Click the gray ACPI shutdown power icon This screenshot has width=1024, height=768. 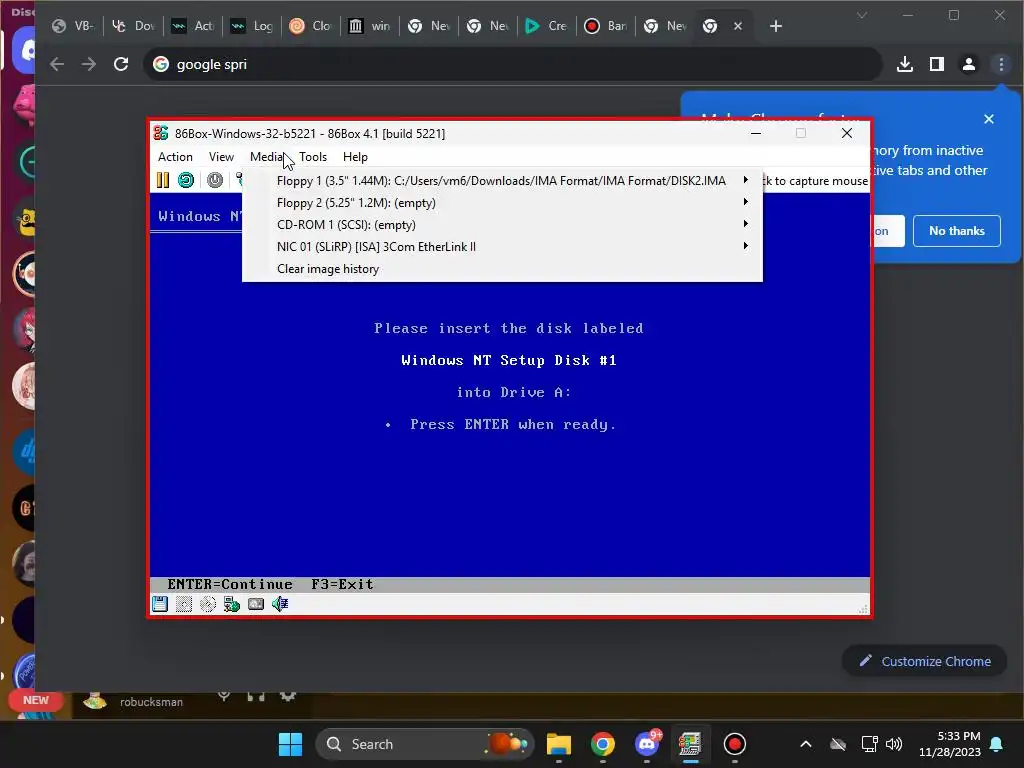coord(215,180)
